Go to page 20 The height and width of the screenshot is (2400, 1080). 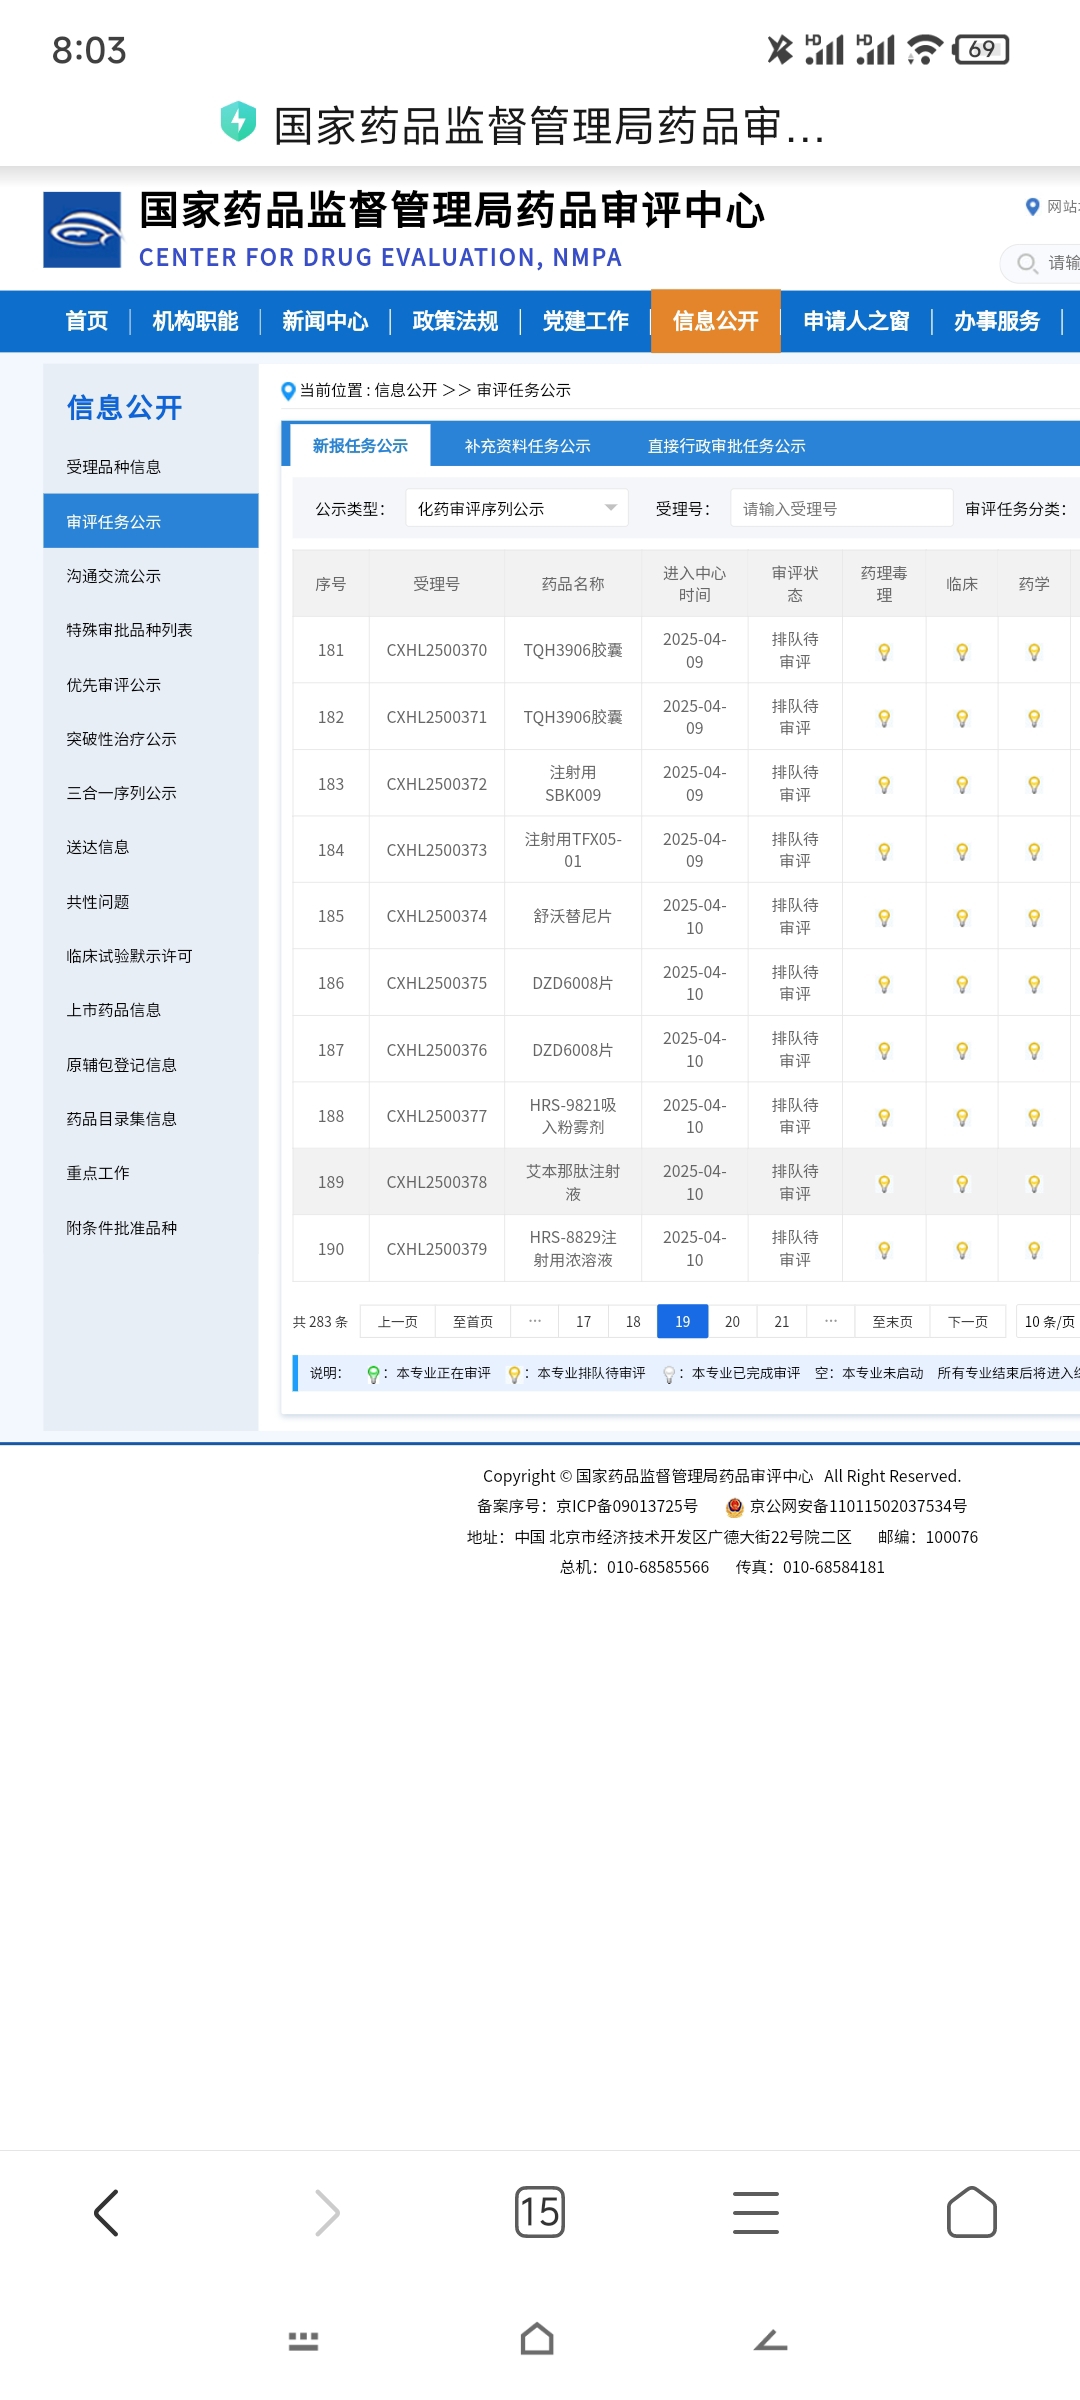tap(732, 1322)
